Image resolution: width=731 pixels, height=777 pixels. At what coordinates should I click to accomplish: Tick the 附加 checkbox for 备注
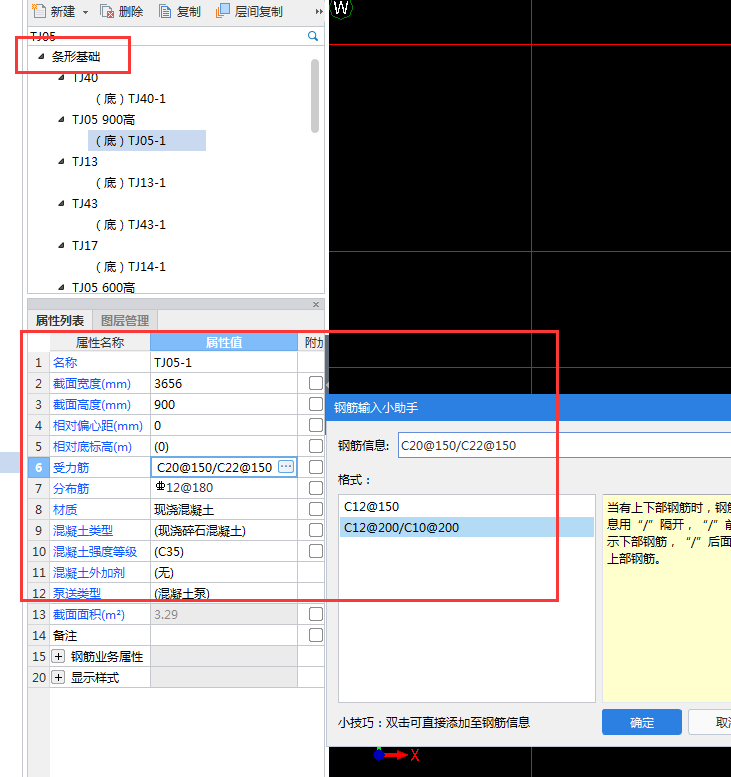[x=316, y=635]
